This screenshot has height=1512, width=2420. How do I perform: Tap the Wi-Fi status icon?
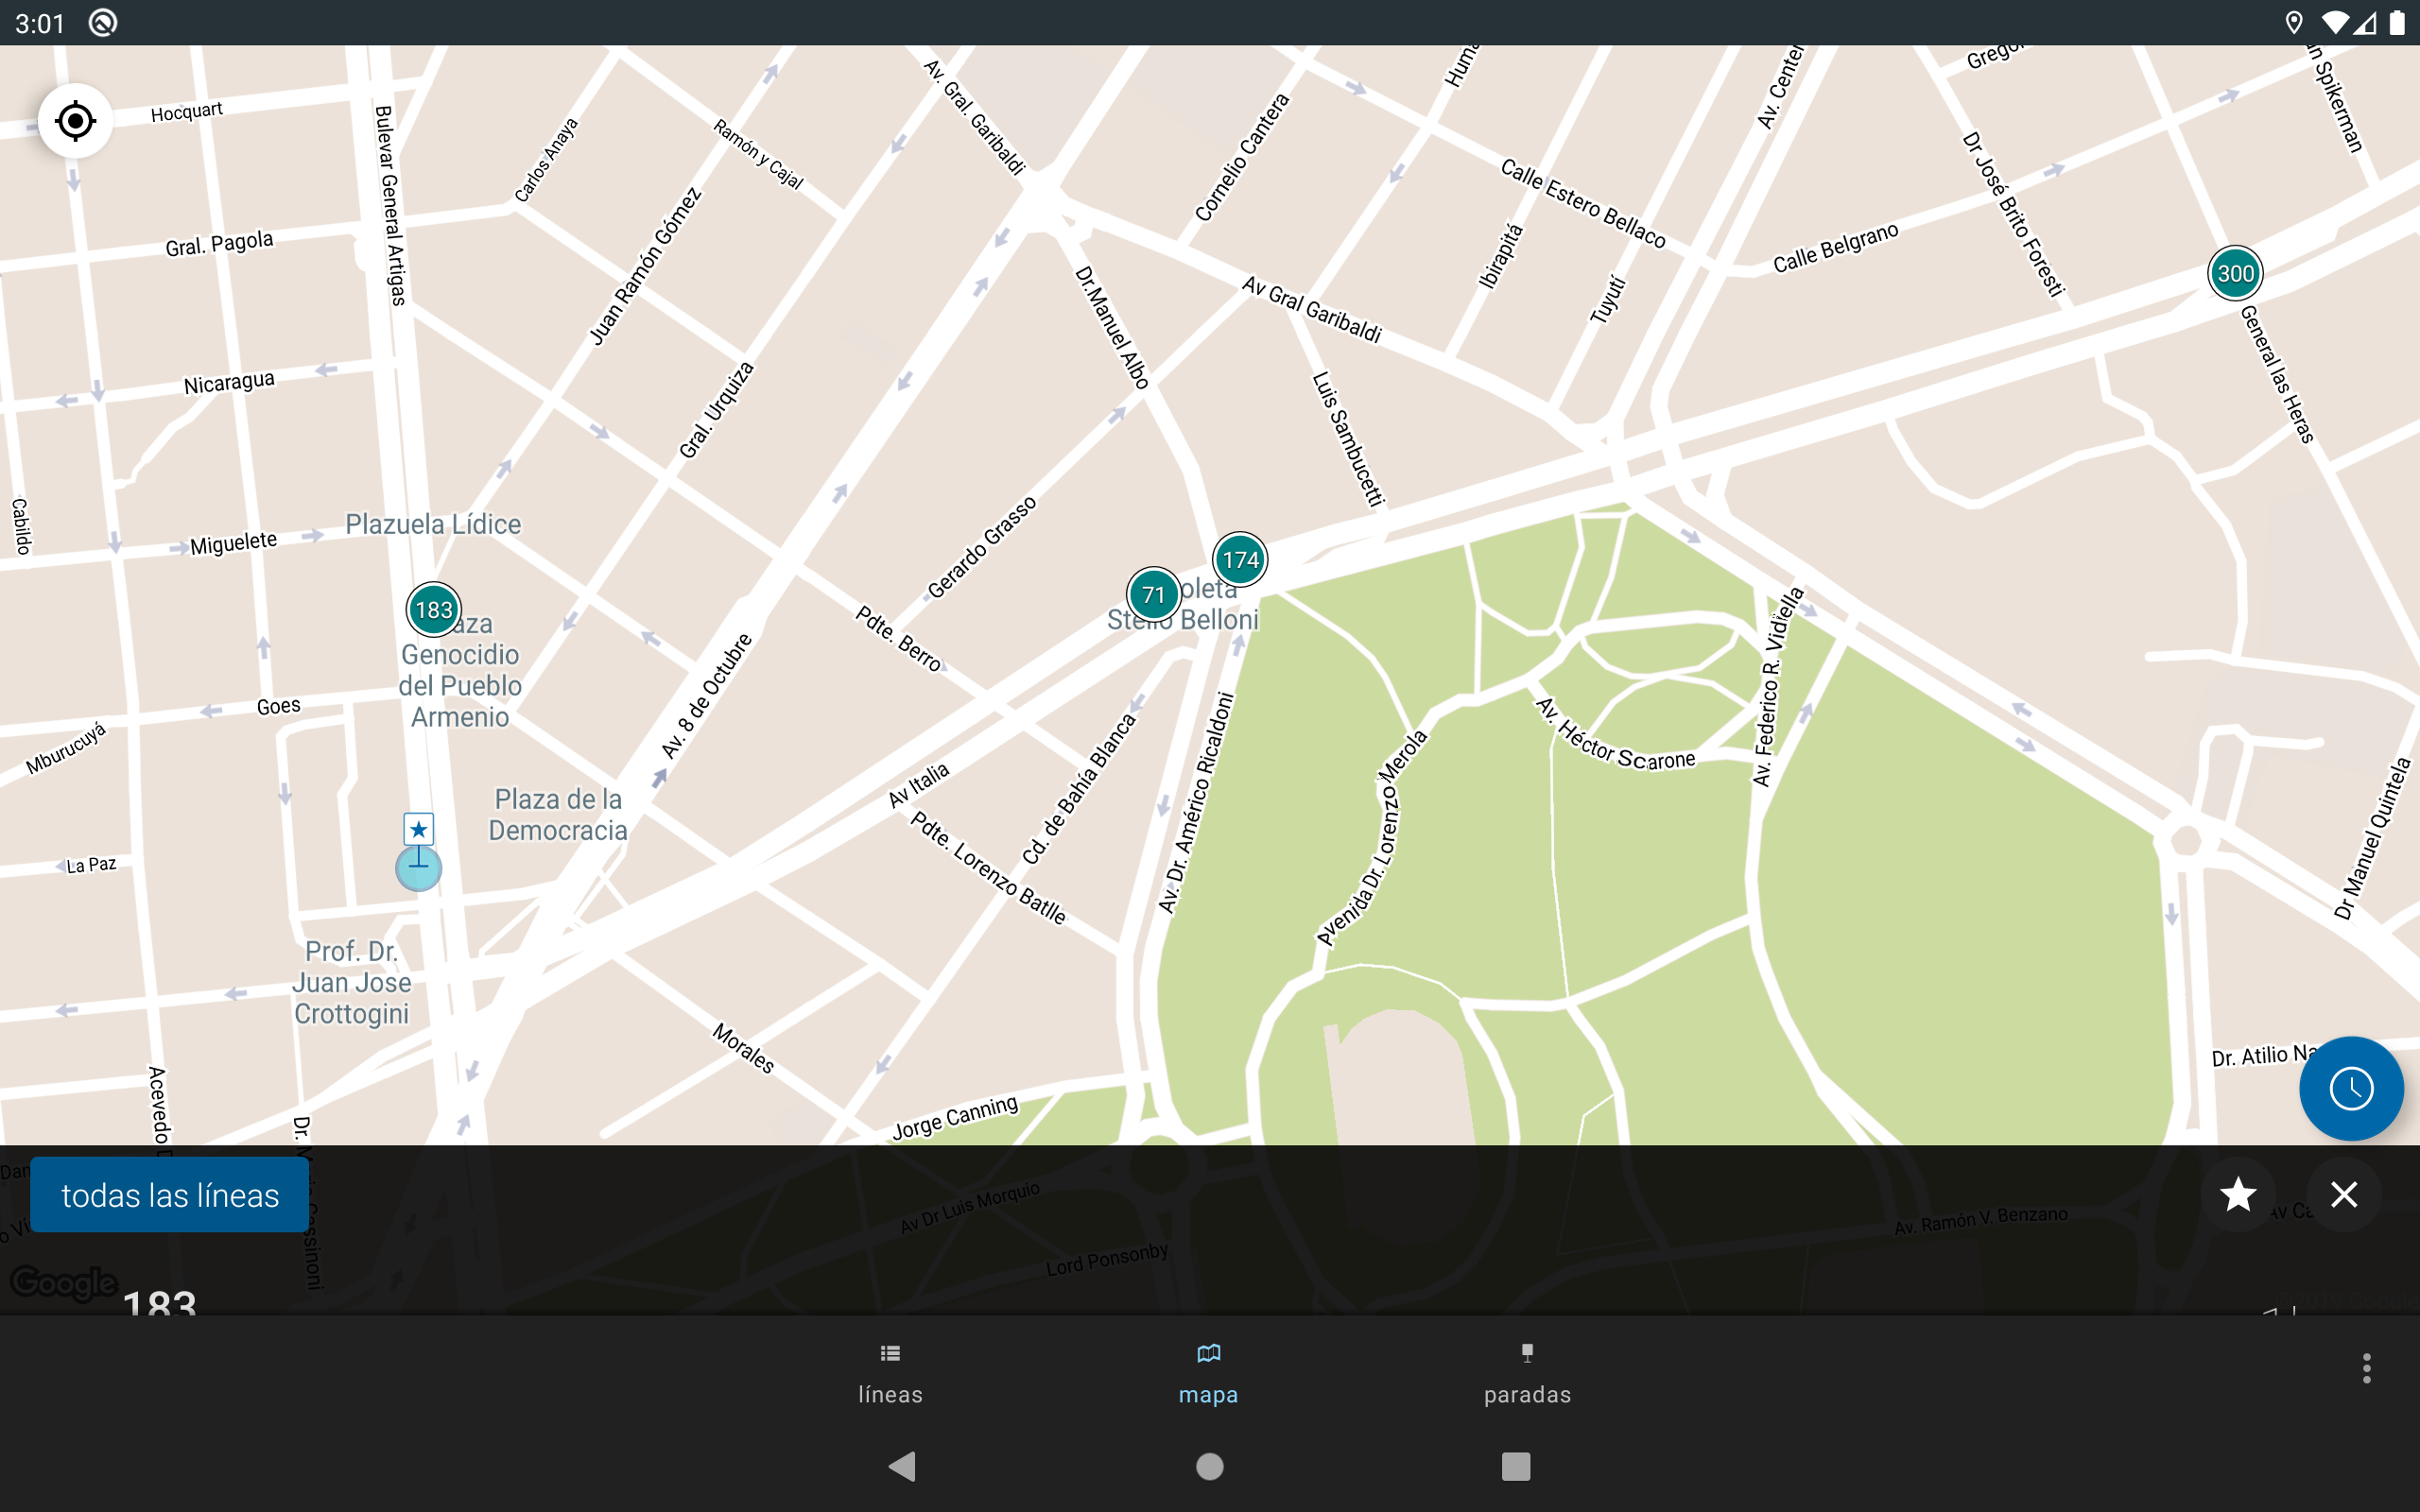(2334, 23)
